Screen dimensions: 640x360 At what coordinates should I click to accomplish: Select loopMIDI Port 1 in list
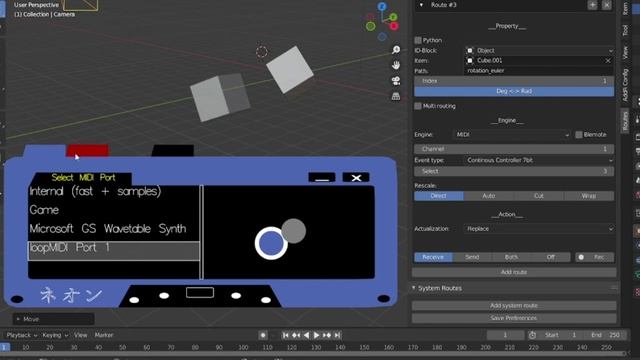[x=114, y=251]
